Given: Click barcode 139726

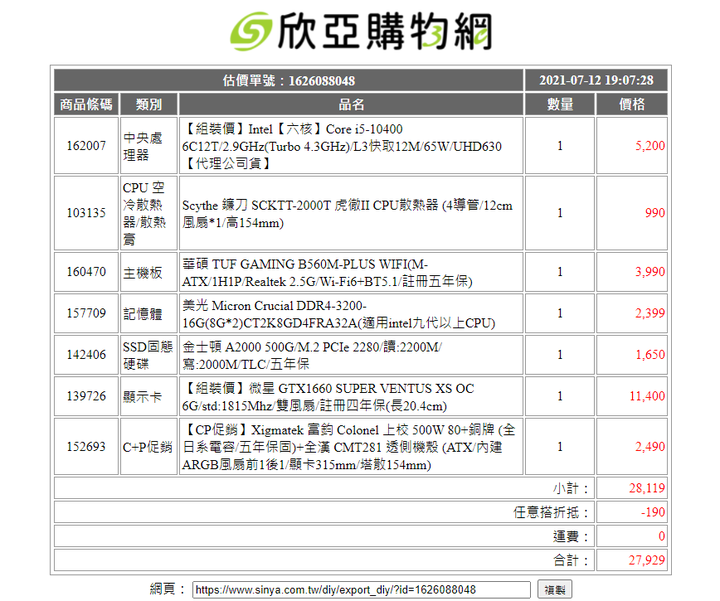Looking at the screenshot, I should pyautogui.click(x=86, y=396).
